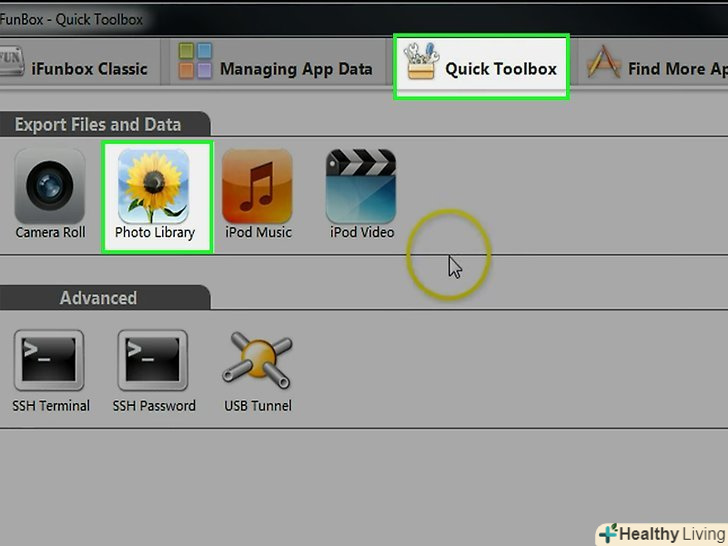This screenshot has width=728, height=546.
Task: Start the USB Tunnel tool
Action: click(257, 360)
